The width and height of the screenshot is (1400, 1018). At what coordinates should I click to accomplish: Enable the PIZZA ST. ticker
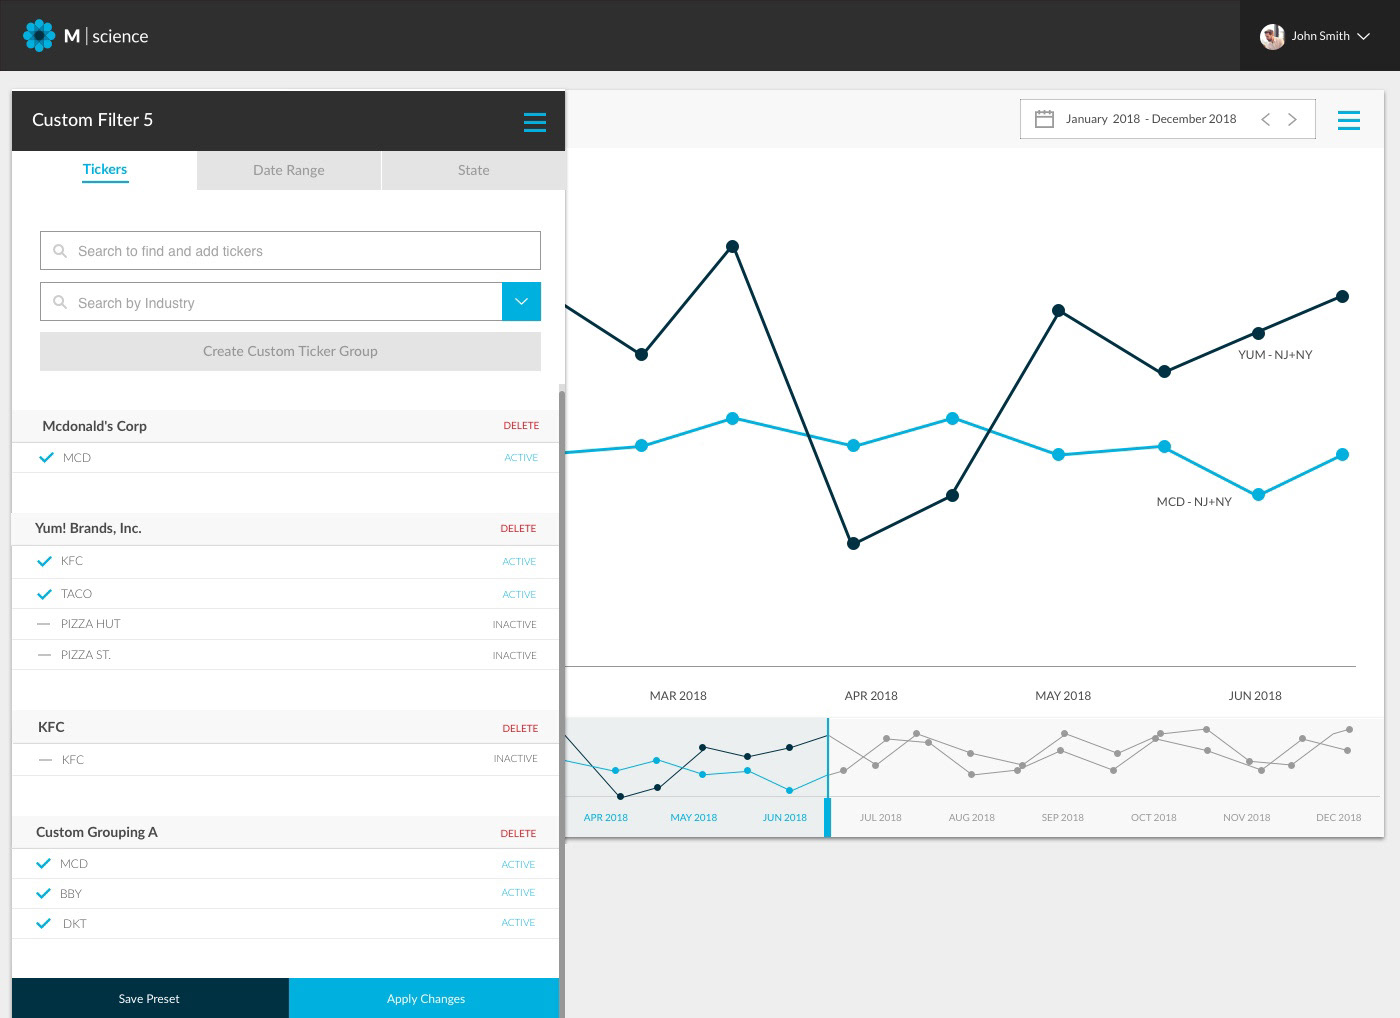pos(43,655)
